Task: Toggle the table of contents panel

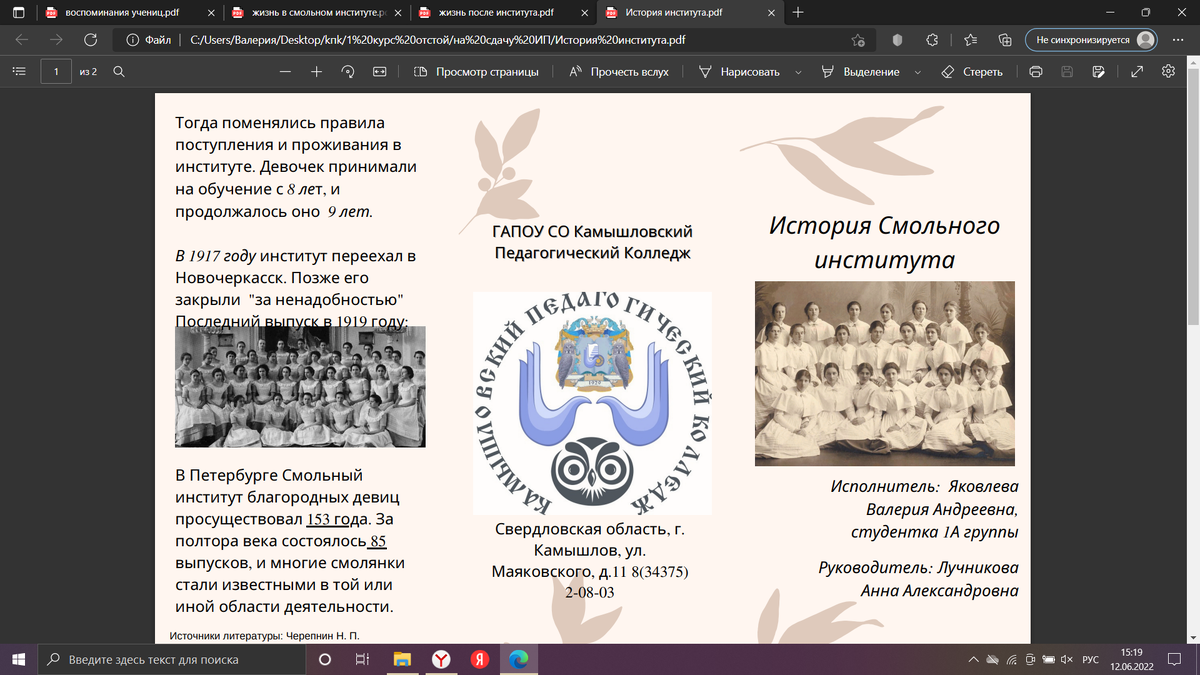Action: click(19, 71)
